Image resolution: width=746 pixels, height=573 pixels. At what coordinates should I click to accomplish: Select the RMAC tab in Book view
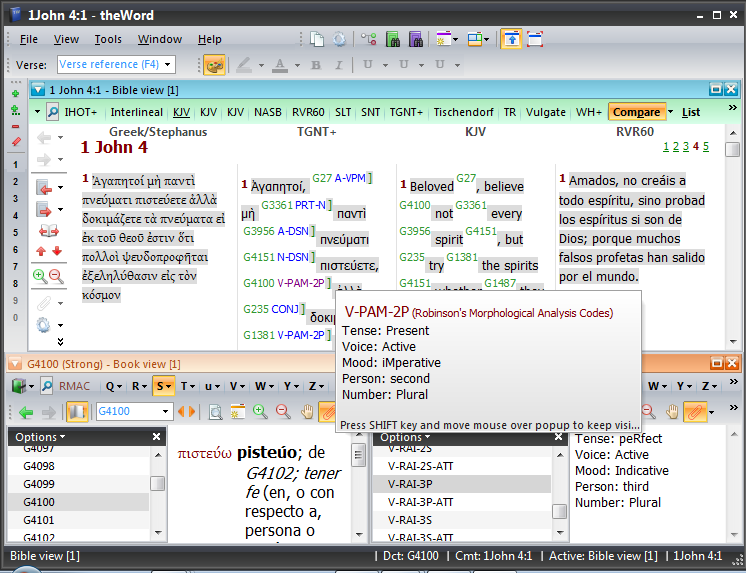[x=74, y=386]
